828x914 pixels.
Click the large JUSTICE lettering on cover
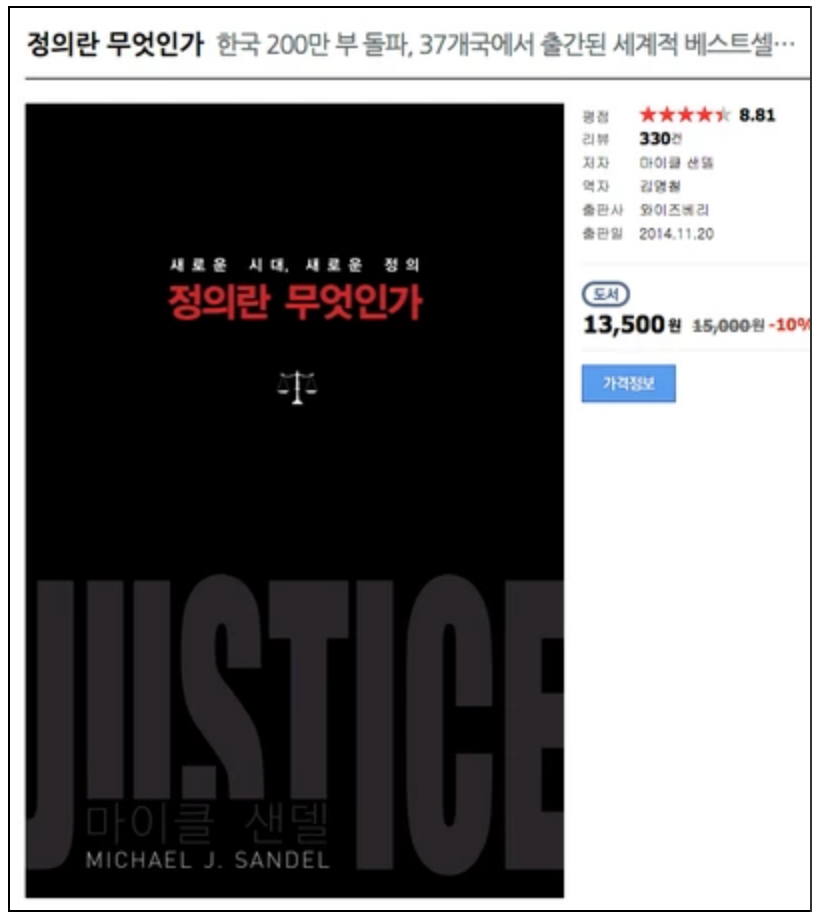click(x=295, y=722)
